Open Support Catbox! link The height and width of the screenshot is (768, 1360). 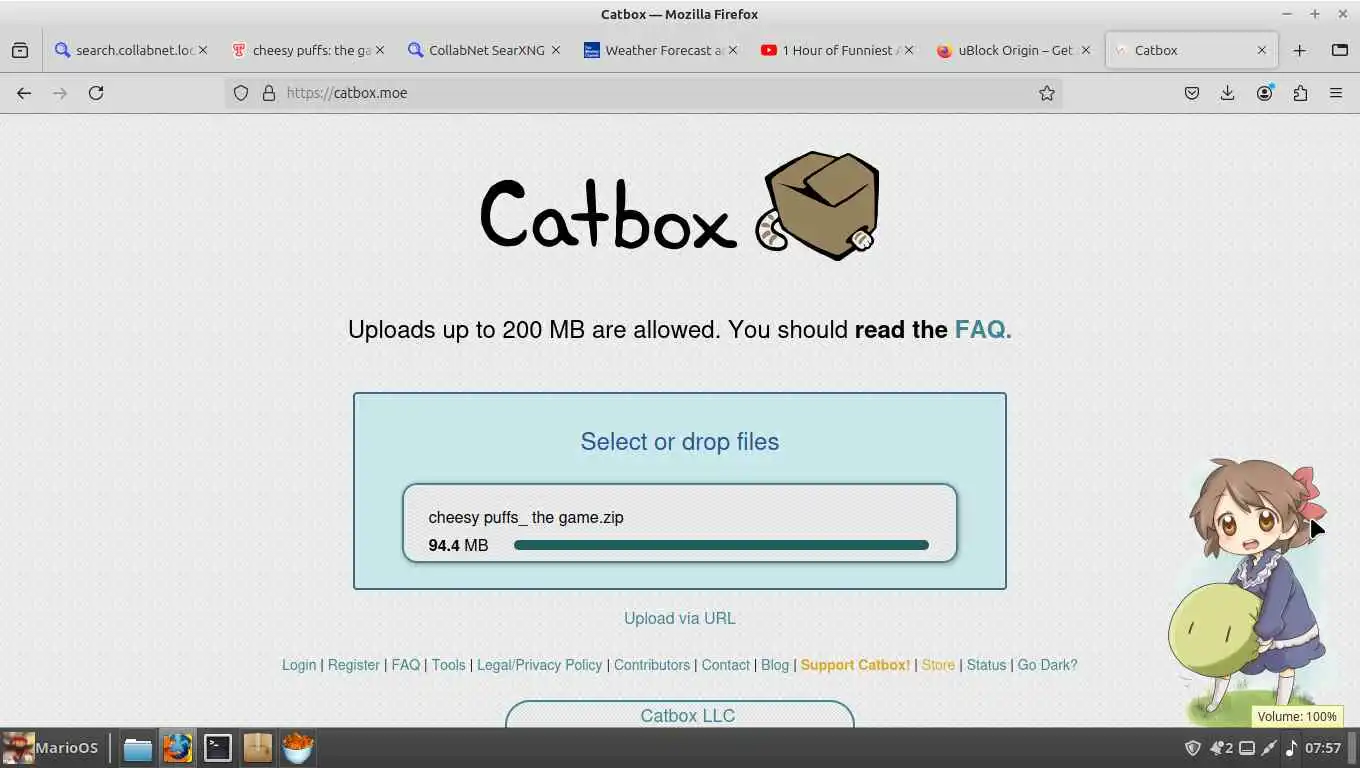pos(856,665)
